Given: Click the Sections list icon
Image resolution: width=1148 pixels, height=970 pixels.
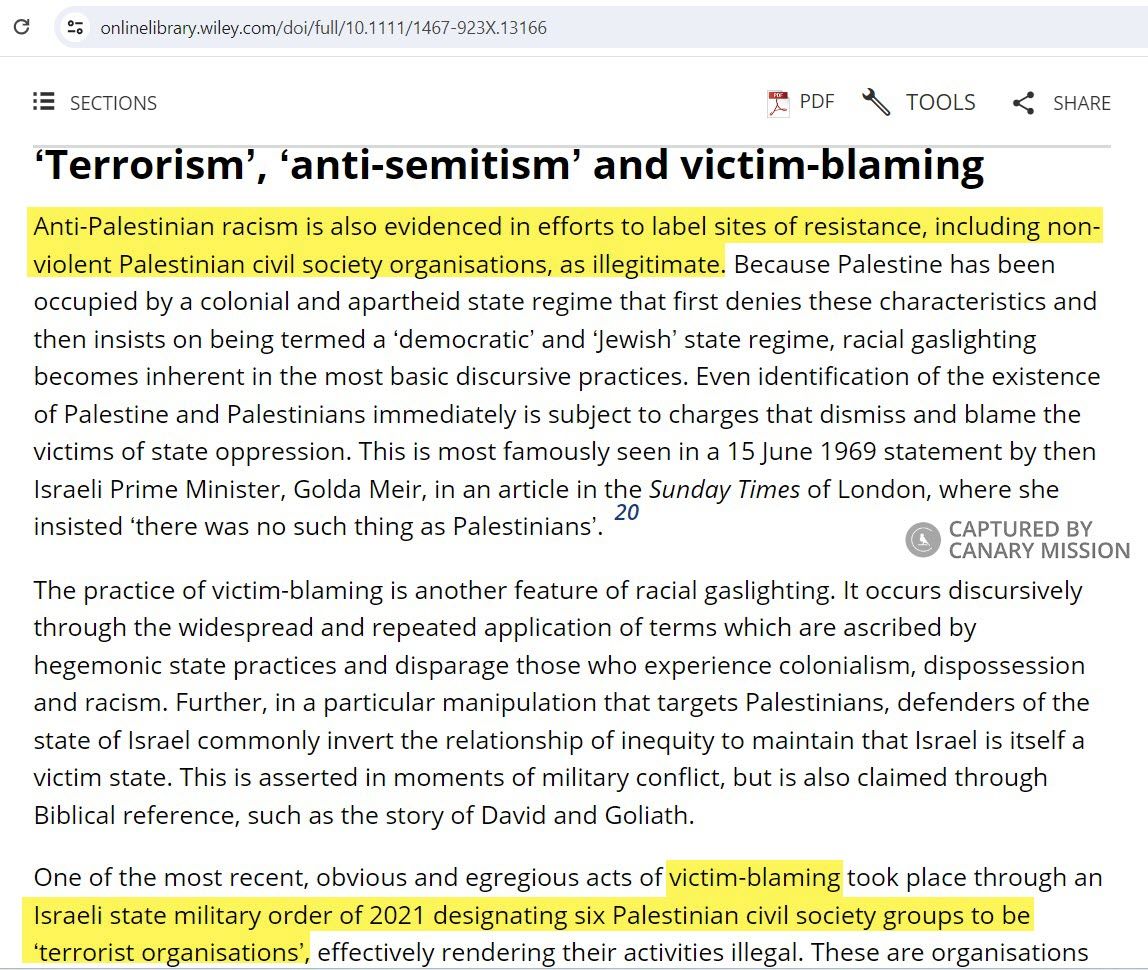Looking at the screenshot, I should (x=43, y=102).
